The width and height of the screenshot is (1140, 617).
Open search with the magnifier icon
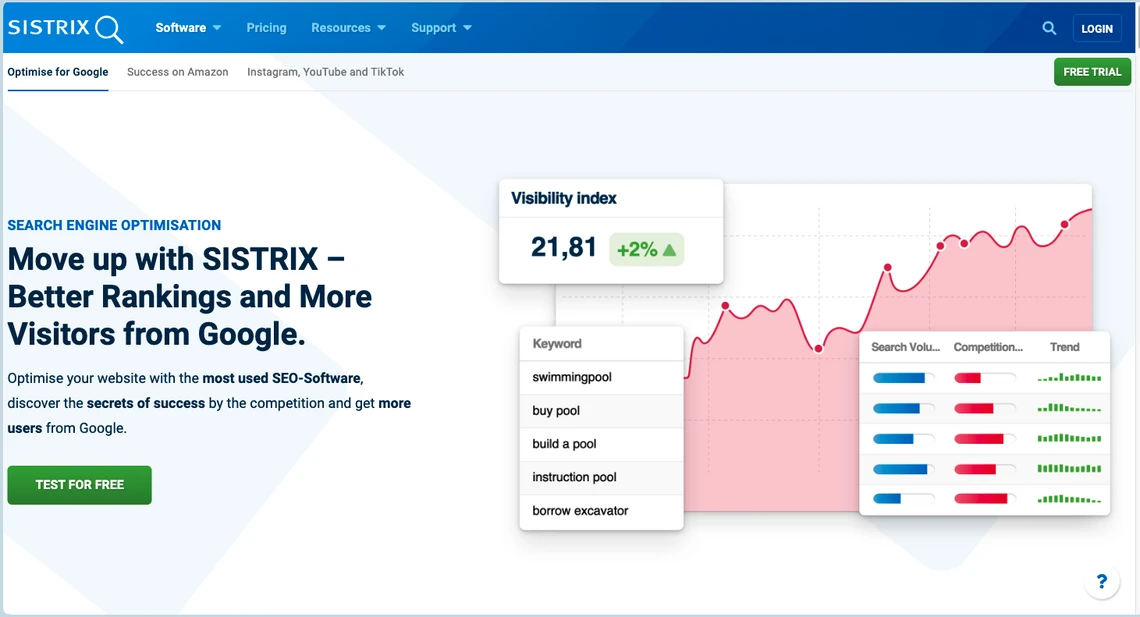pyautogui.click(x=1049, y=28)
